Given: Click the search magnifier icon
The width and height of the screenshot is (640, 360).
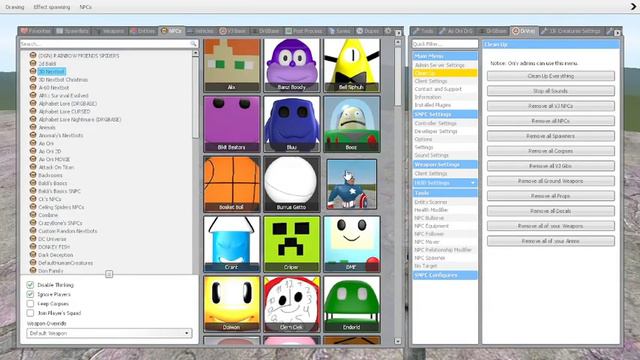Looking at the screenshot, I should point(193,44).
